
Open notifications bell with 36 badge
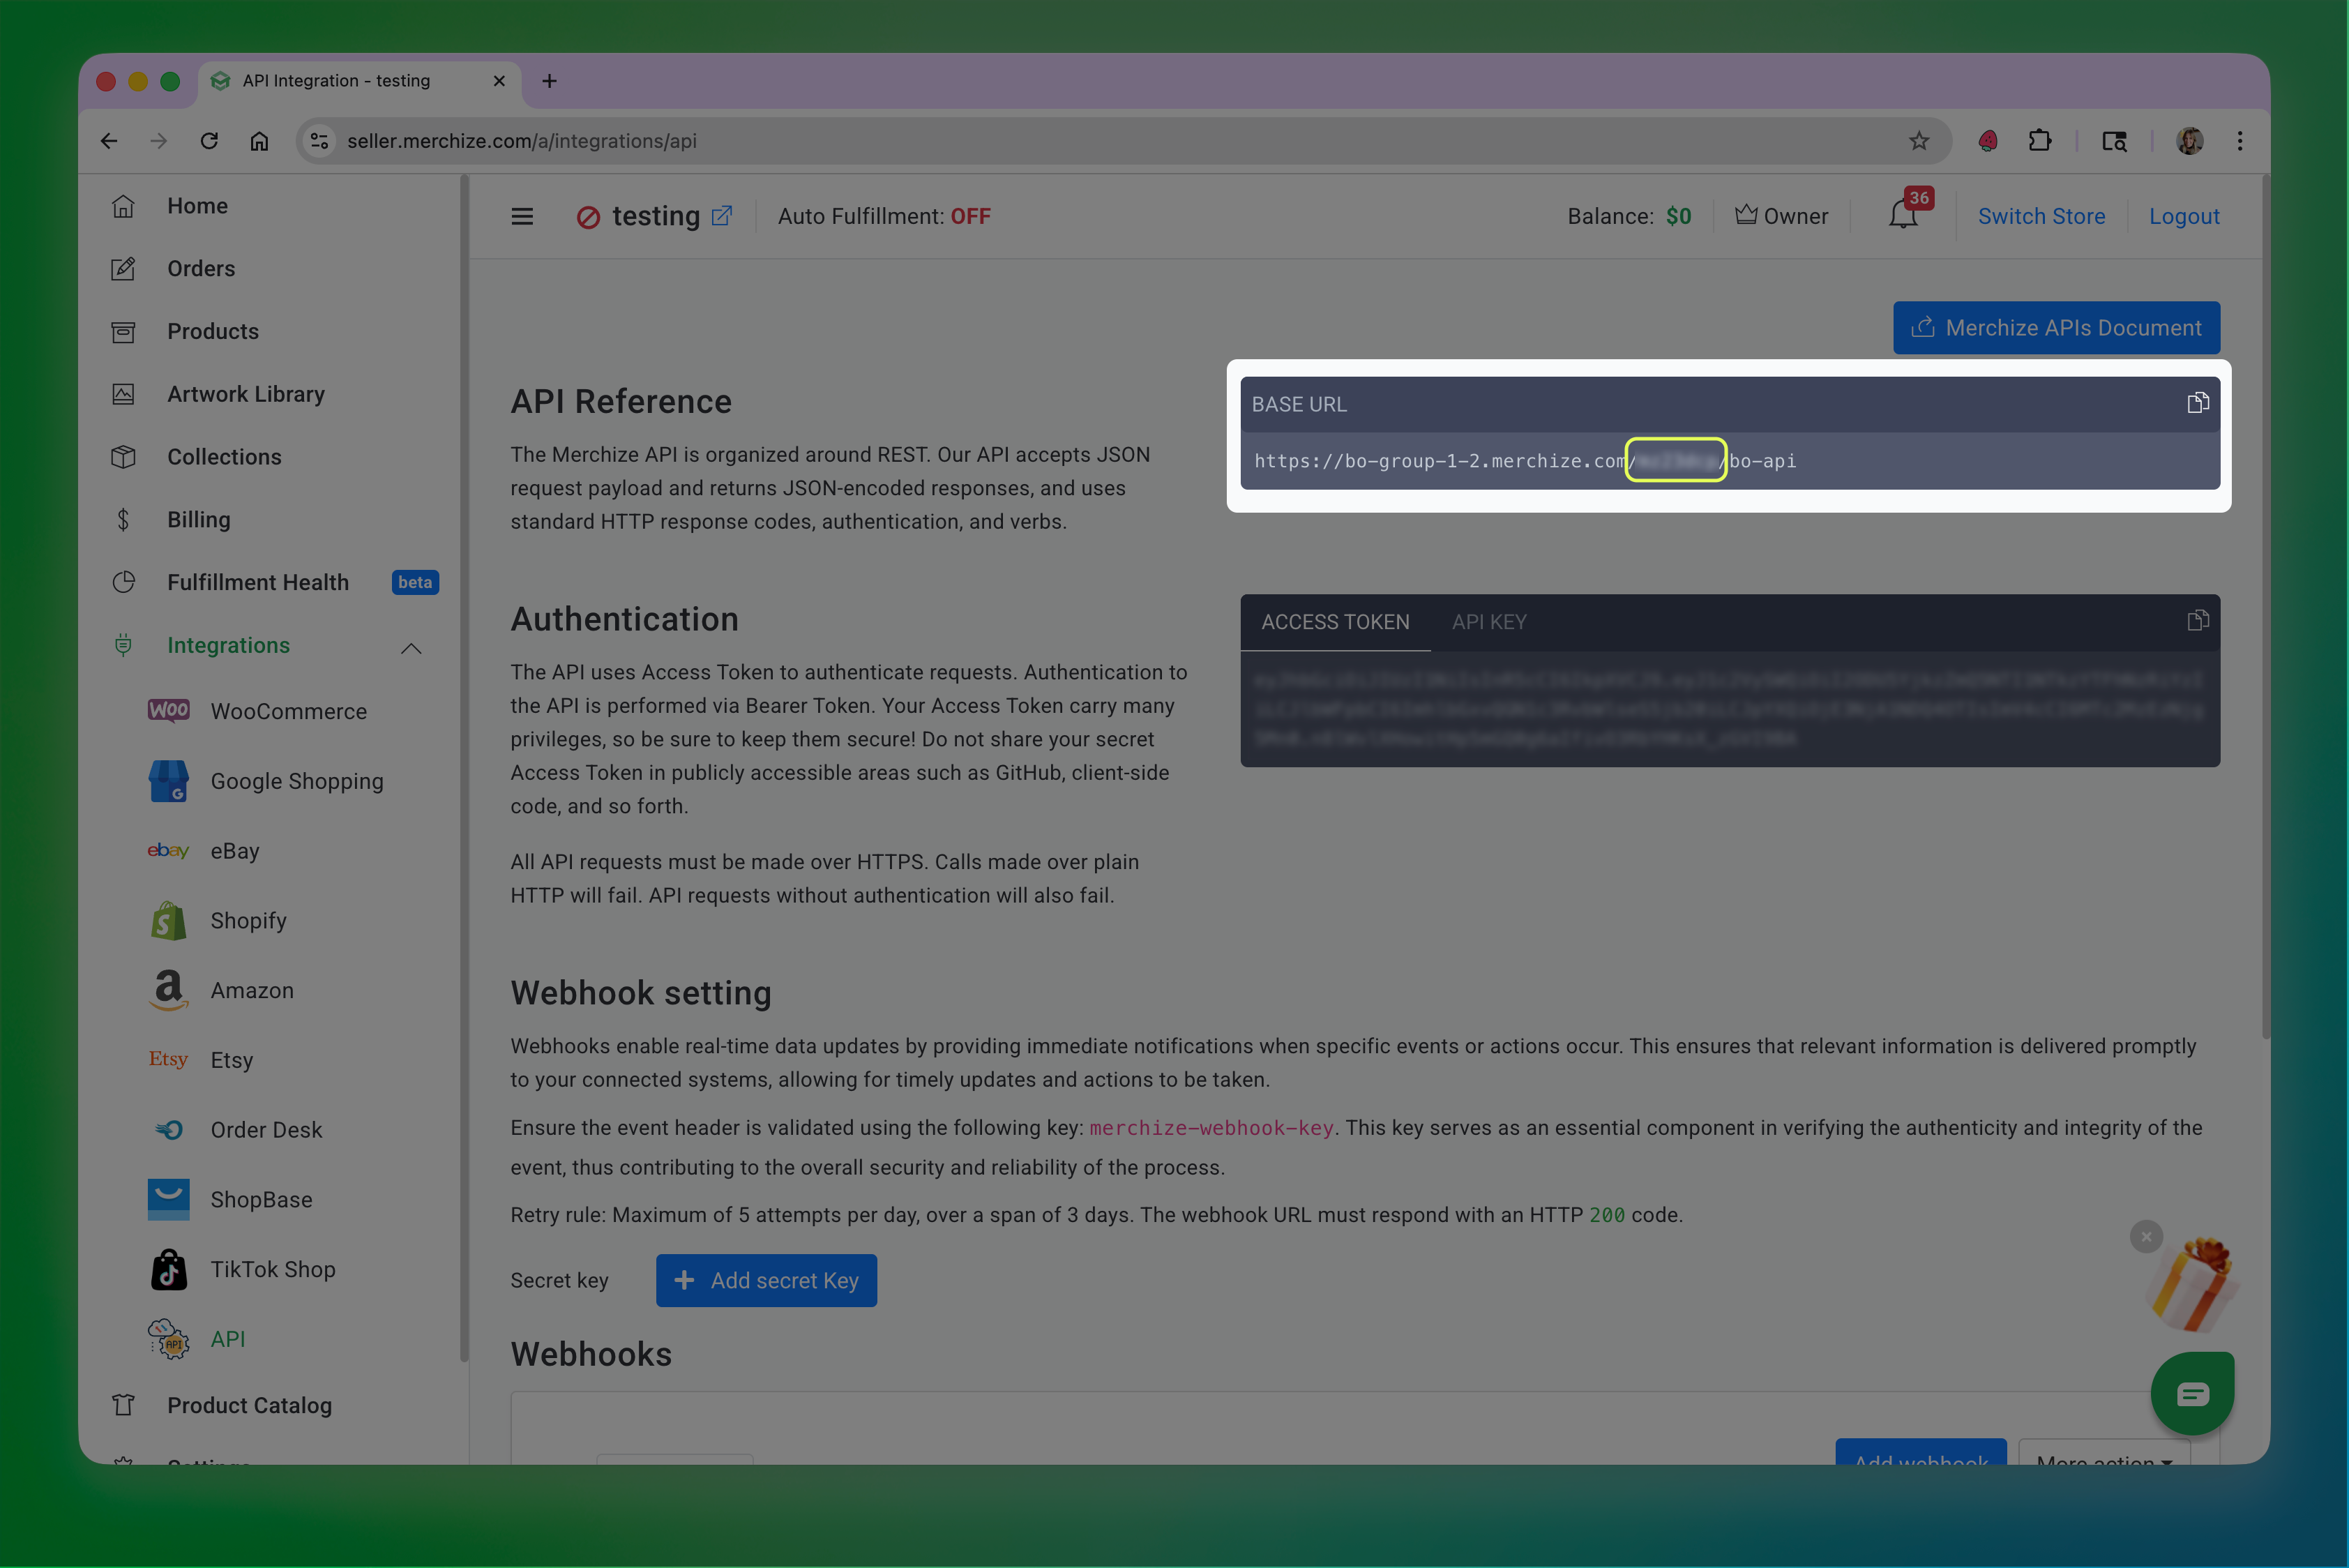tap(1903, 215)
